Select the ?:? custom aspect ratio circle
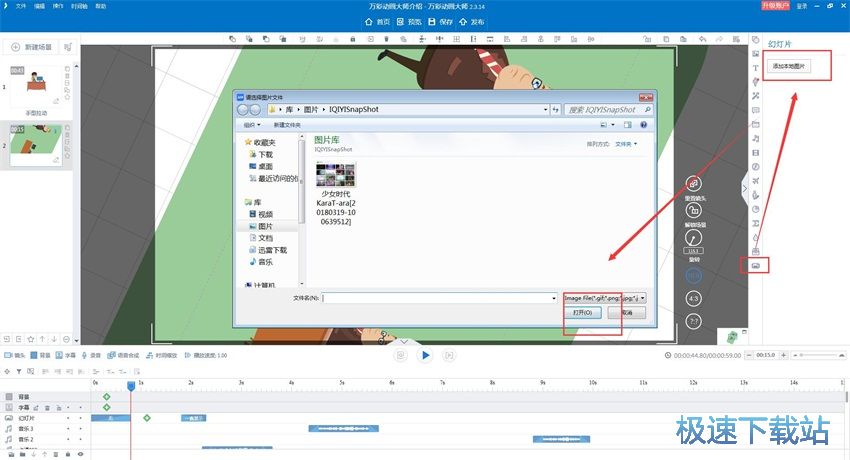This screenshot has width=850, height=460. [x=694, y=321]
